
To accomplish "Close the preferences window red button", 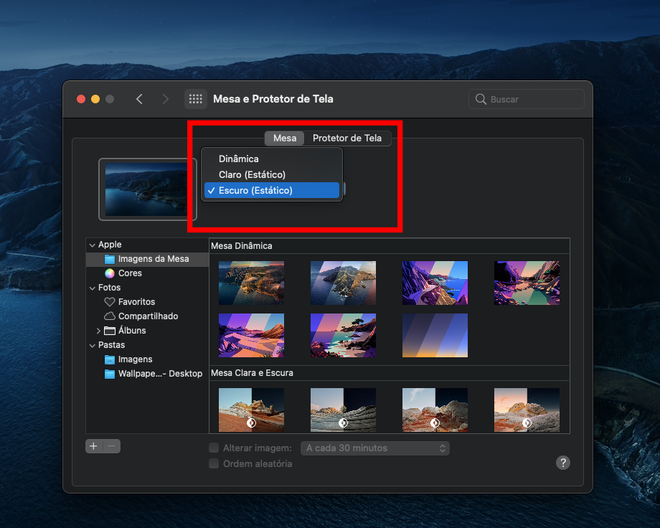I will point(81,99).
